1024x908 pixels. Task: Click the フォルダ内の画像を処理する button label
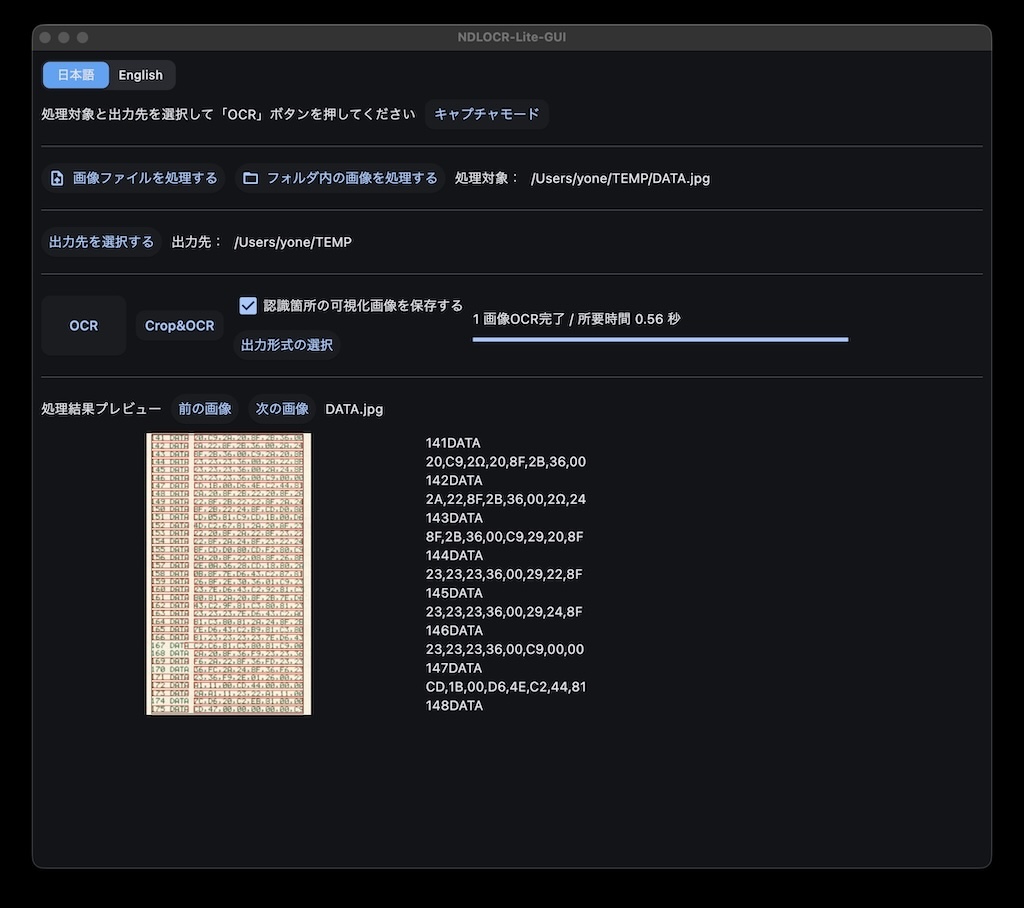click(352, 178)
